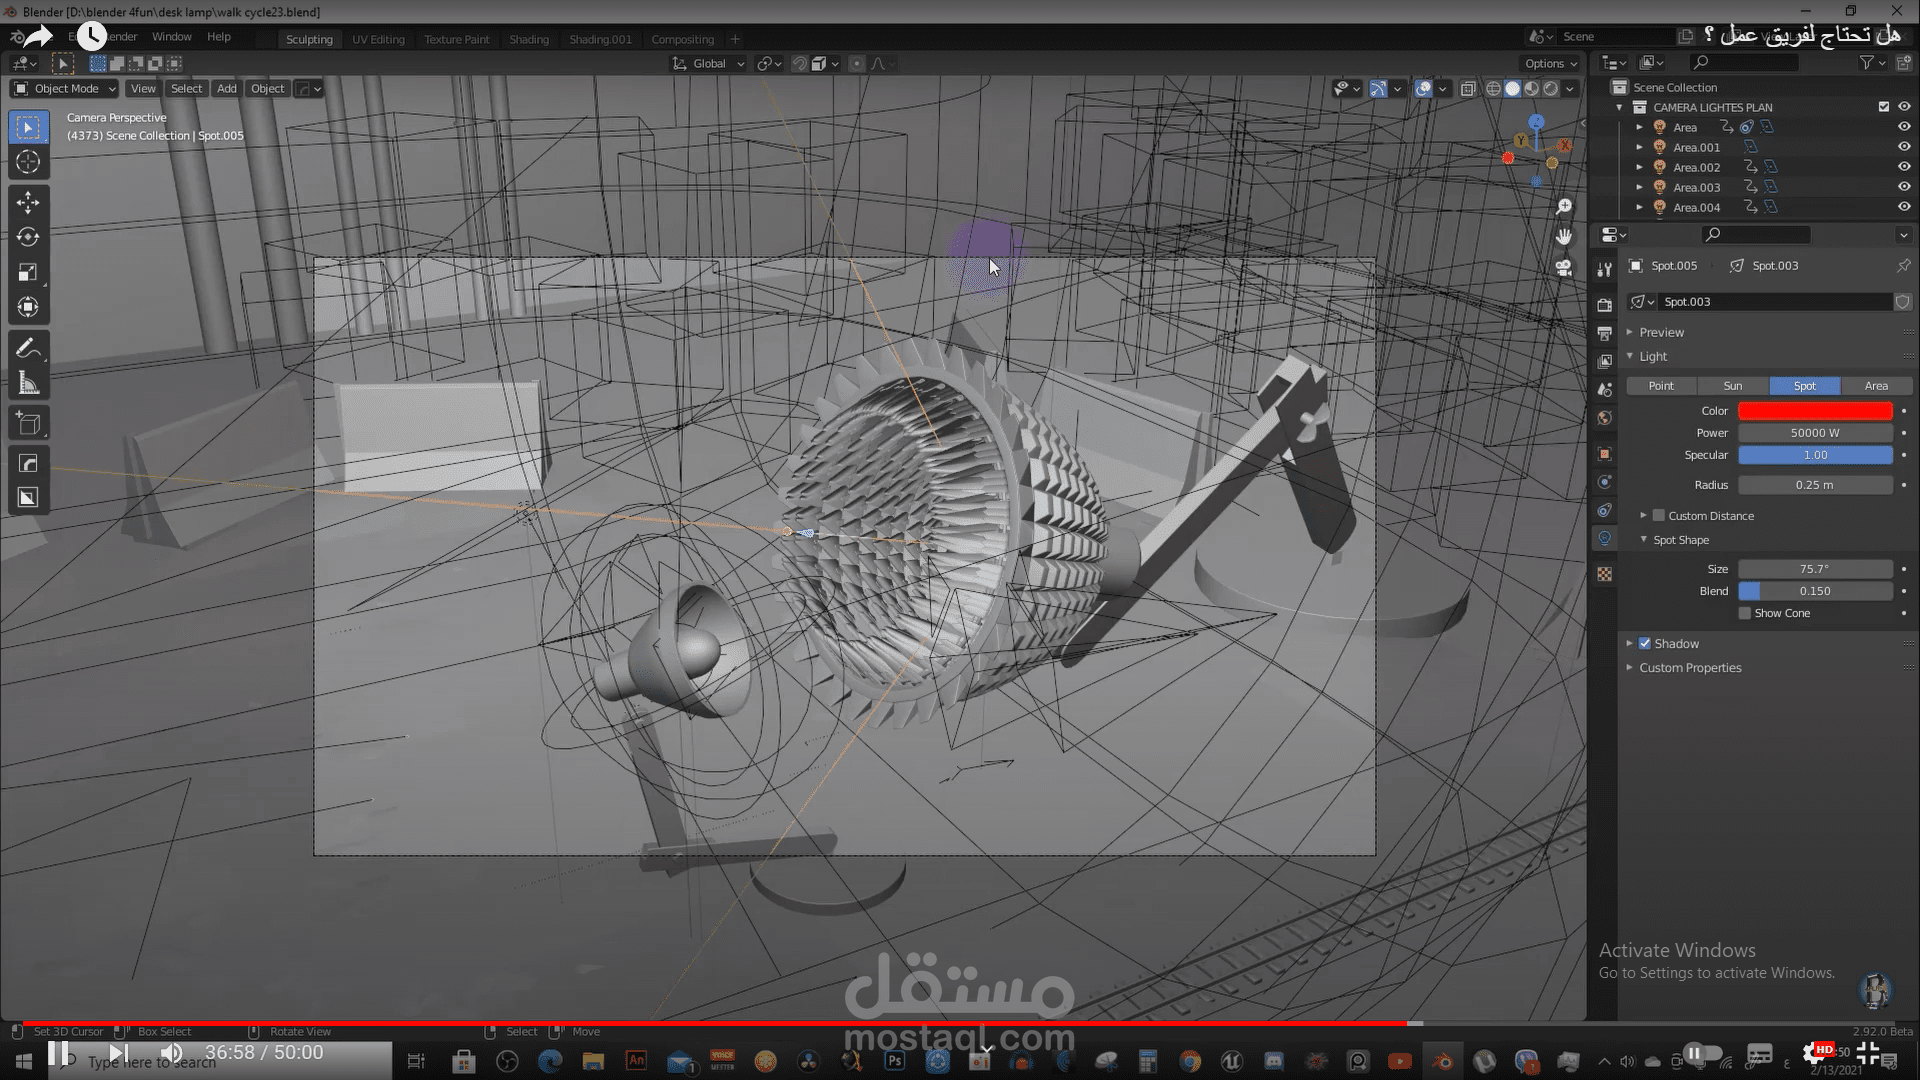Image resolution: width=1920 pixels, height=1080 pixels.
Task: Set light type to Area
Action: point(1876,386)
